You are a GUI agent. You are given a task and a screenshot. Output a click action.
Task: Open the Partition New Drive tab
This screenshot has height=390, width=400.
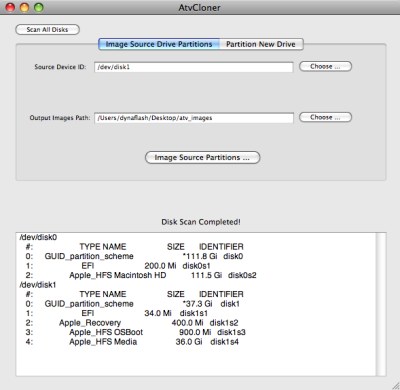(261, 44)
